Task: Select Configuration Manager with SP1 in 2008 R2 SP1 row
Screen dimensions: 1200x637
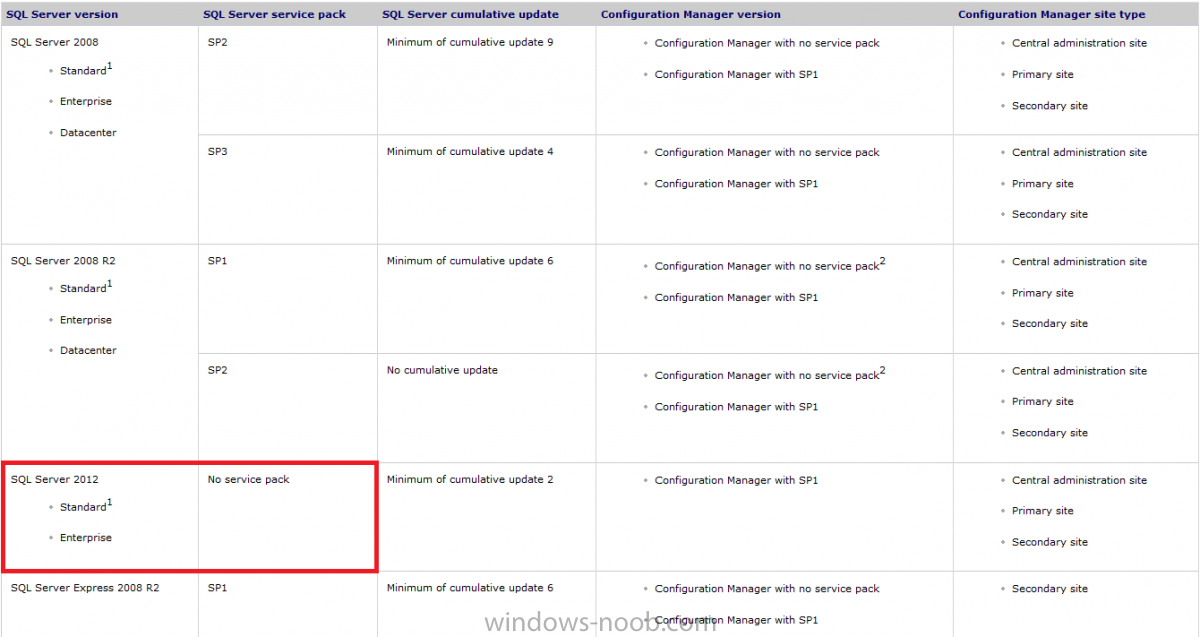Action: [736, 298]
